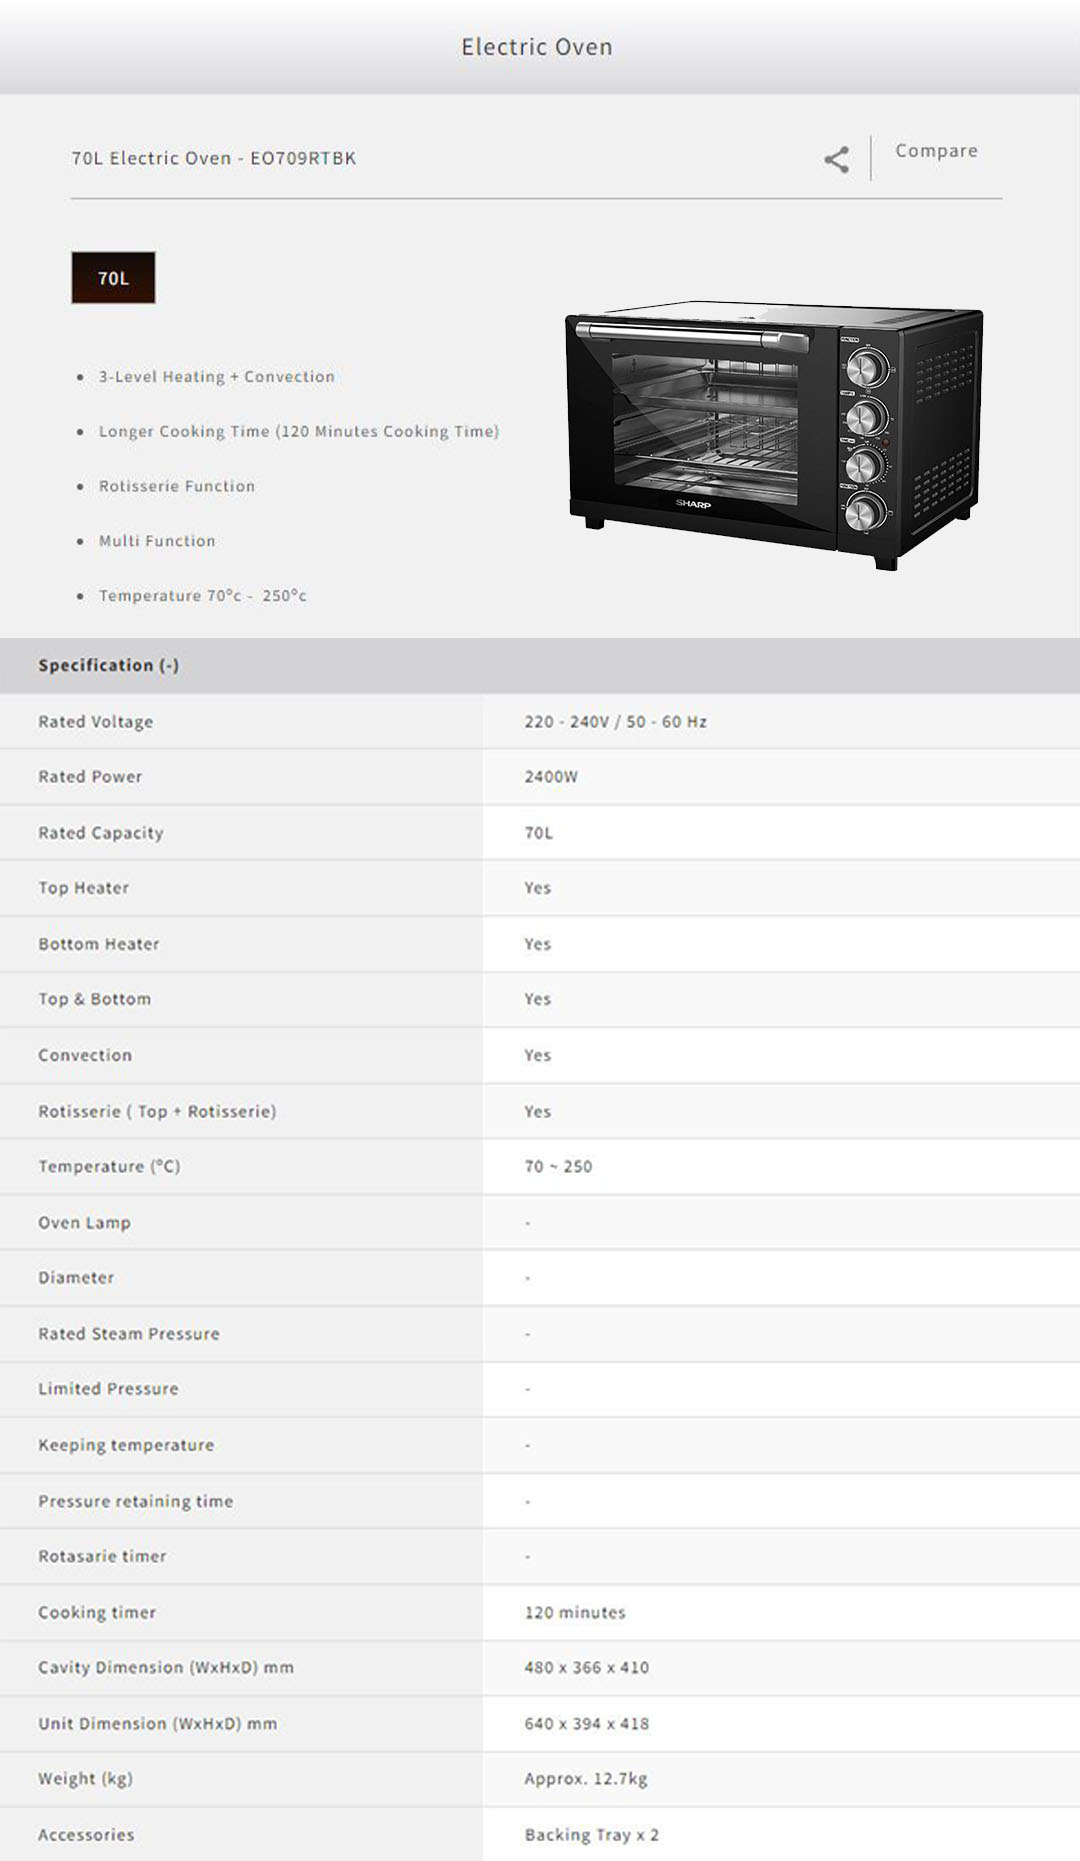Click the Oven Lamp row label
1080x1861 pixels.
pos(84,1223)
